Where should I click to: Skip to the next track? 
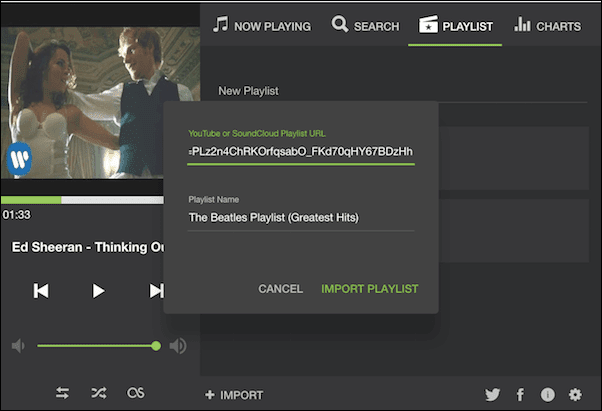(156, 291)
